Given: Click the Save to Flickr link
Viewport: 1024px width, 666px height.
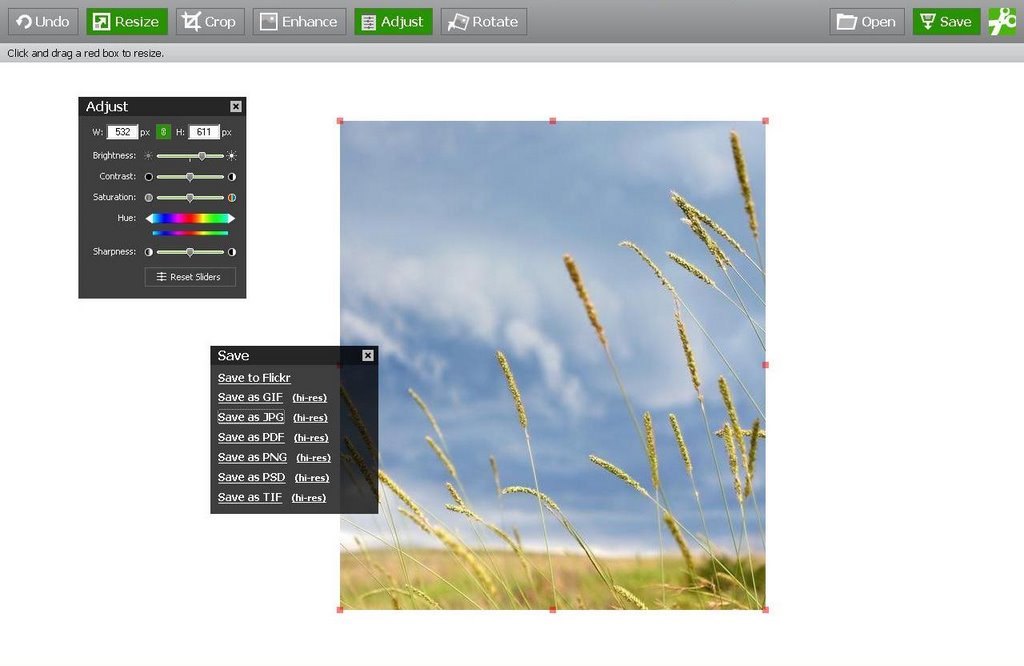Looking at the screenshot, I should pos(254,377).
